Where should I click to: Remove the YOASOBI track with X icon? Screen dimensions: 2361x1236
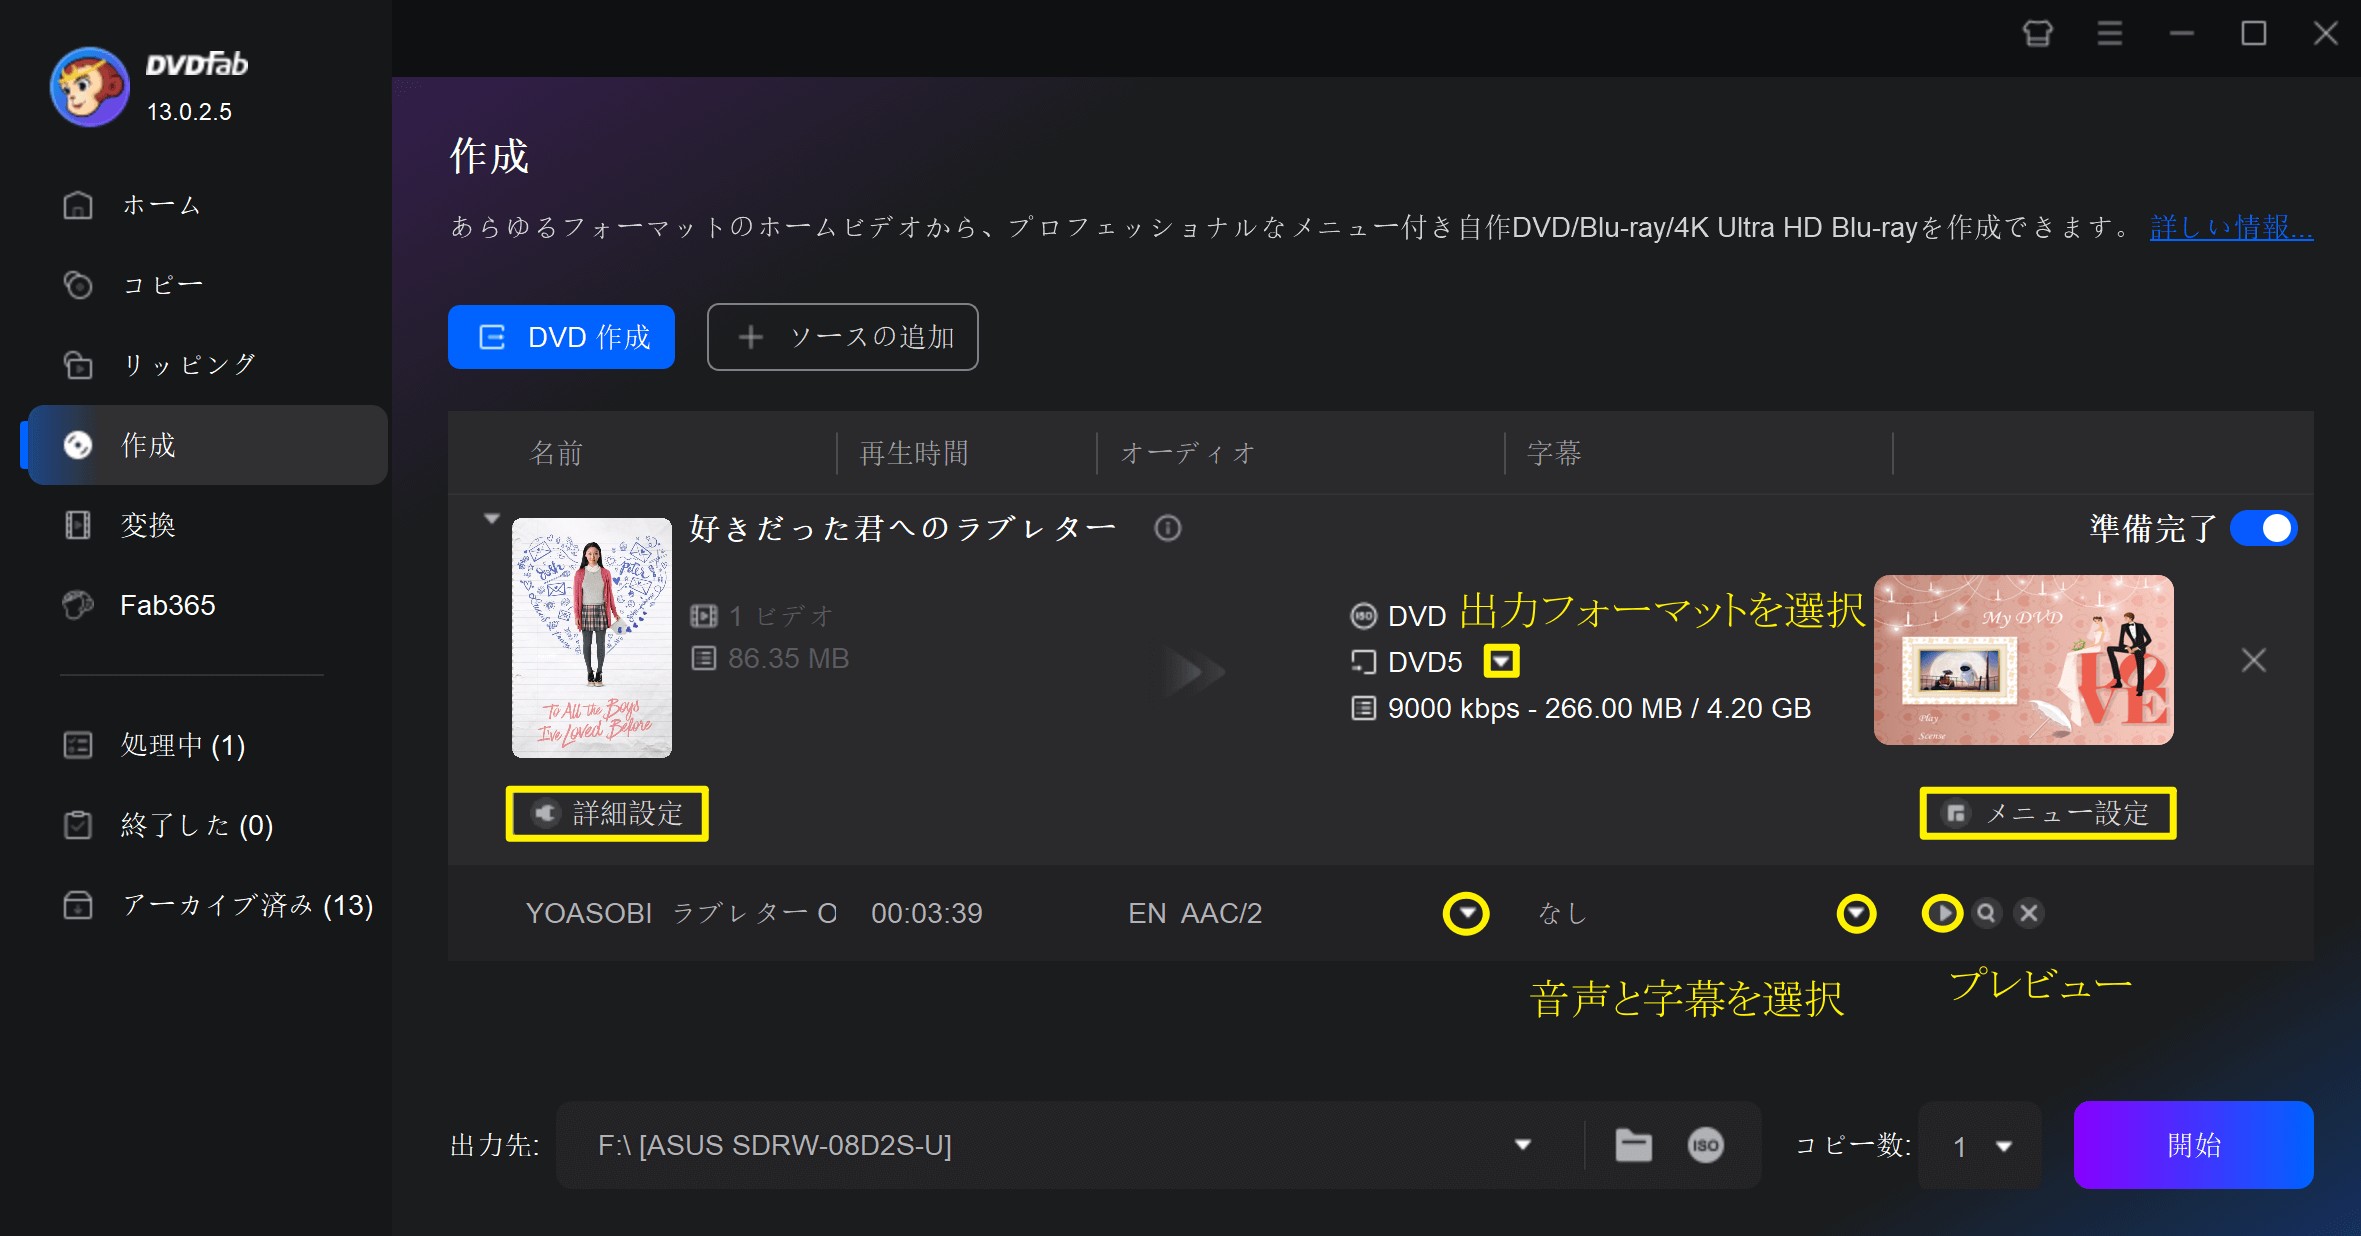point(2029,913)
